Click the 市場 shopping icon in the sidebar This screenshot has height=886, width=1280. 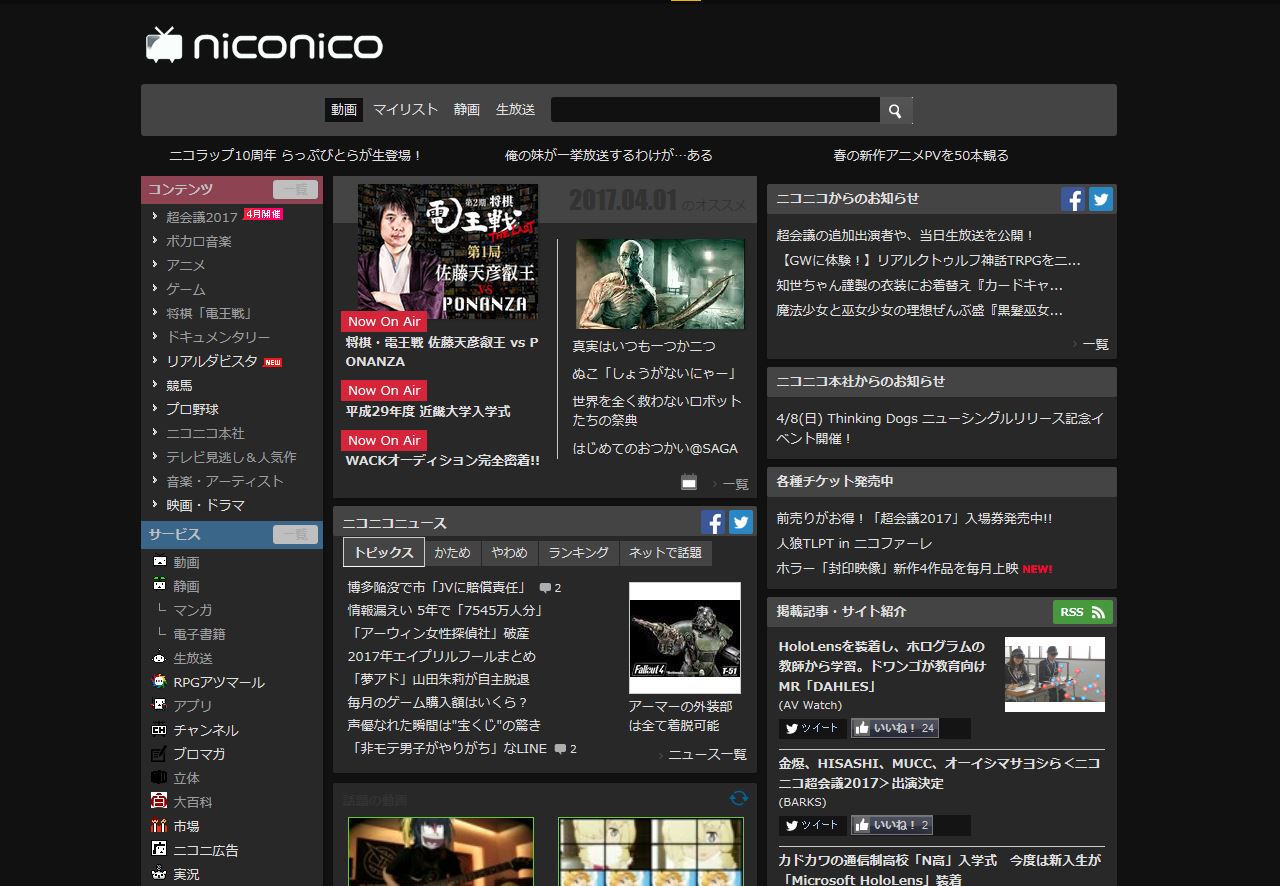[157, 826]
